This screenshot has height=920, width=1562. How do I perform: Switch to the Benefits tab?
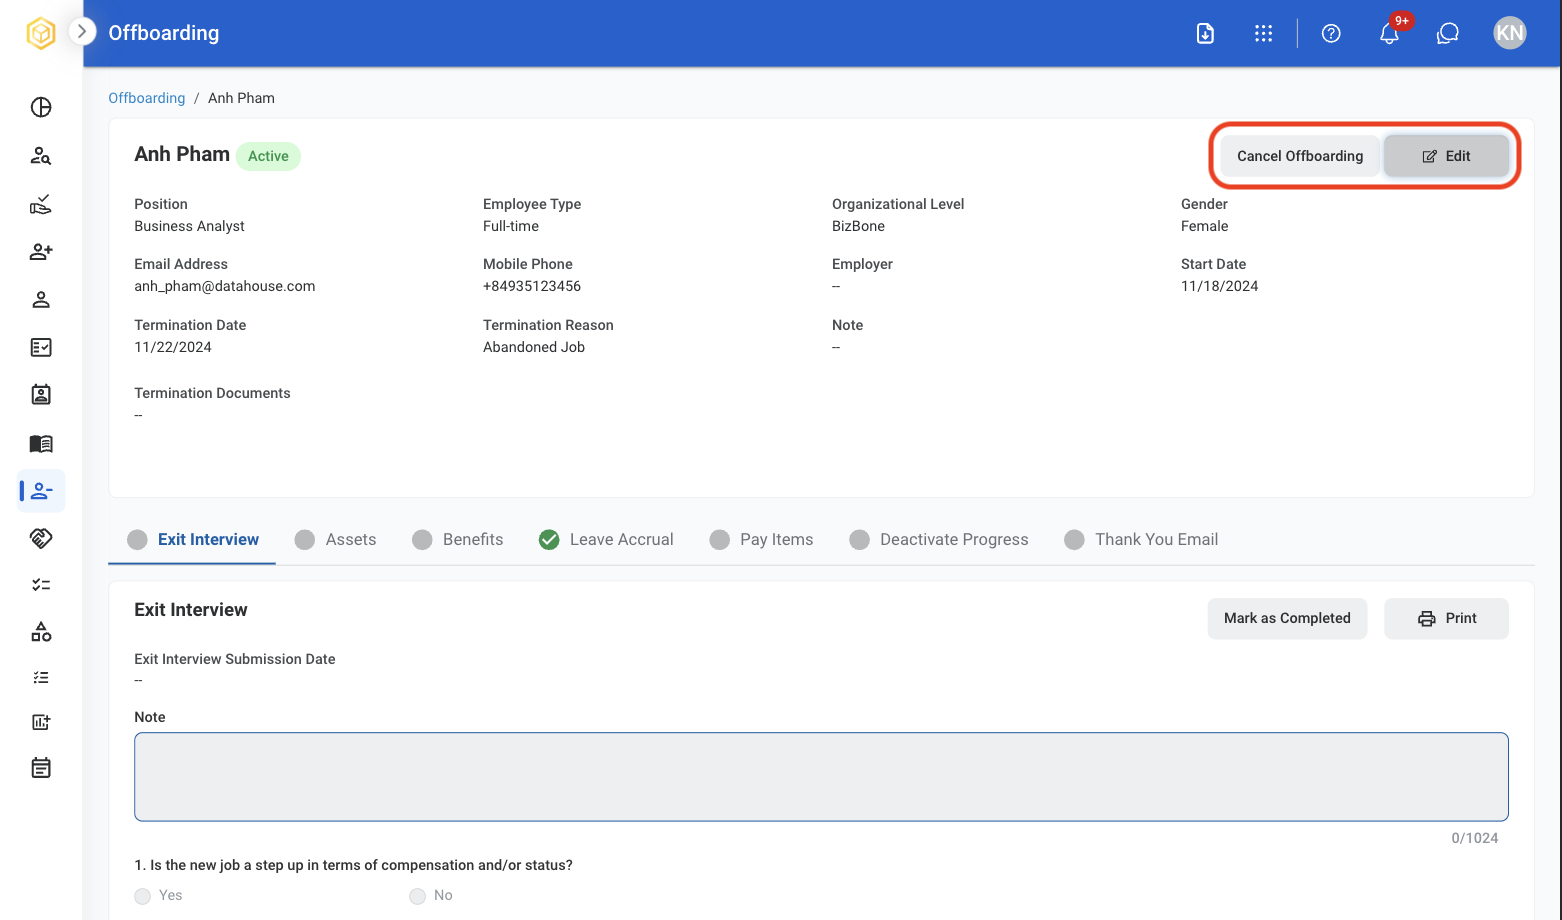[x=457, y=539]
